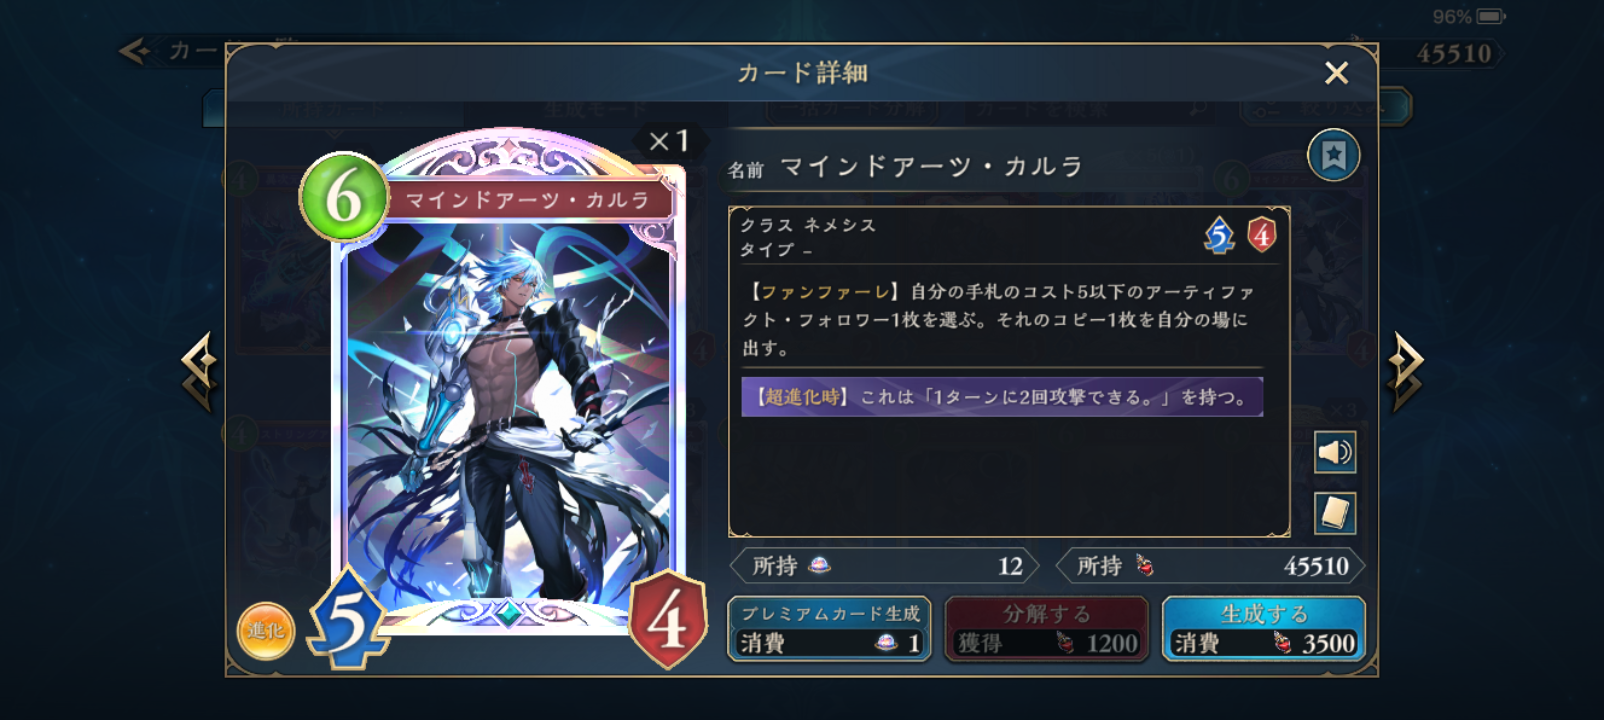Open the flavor text page icon

point(1335,513)
